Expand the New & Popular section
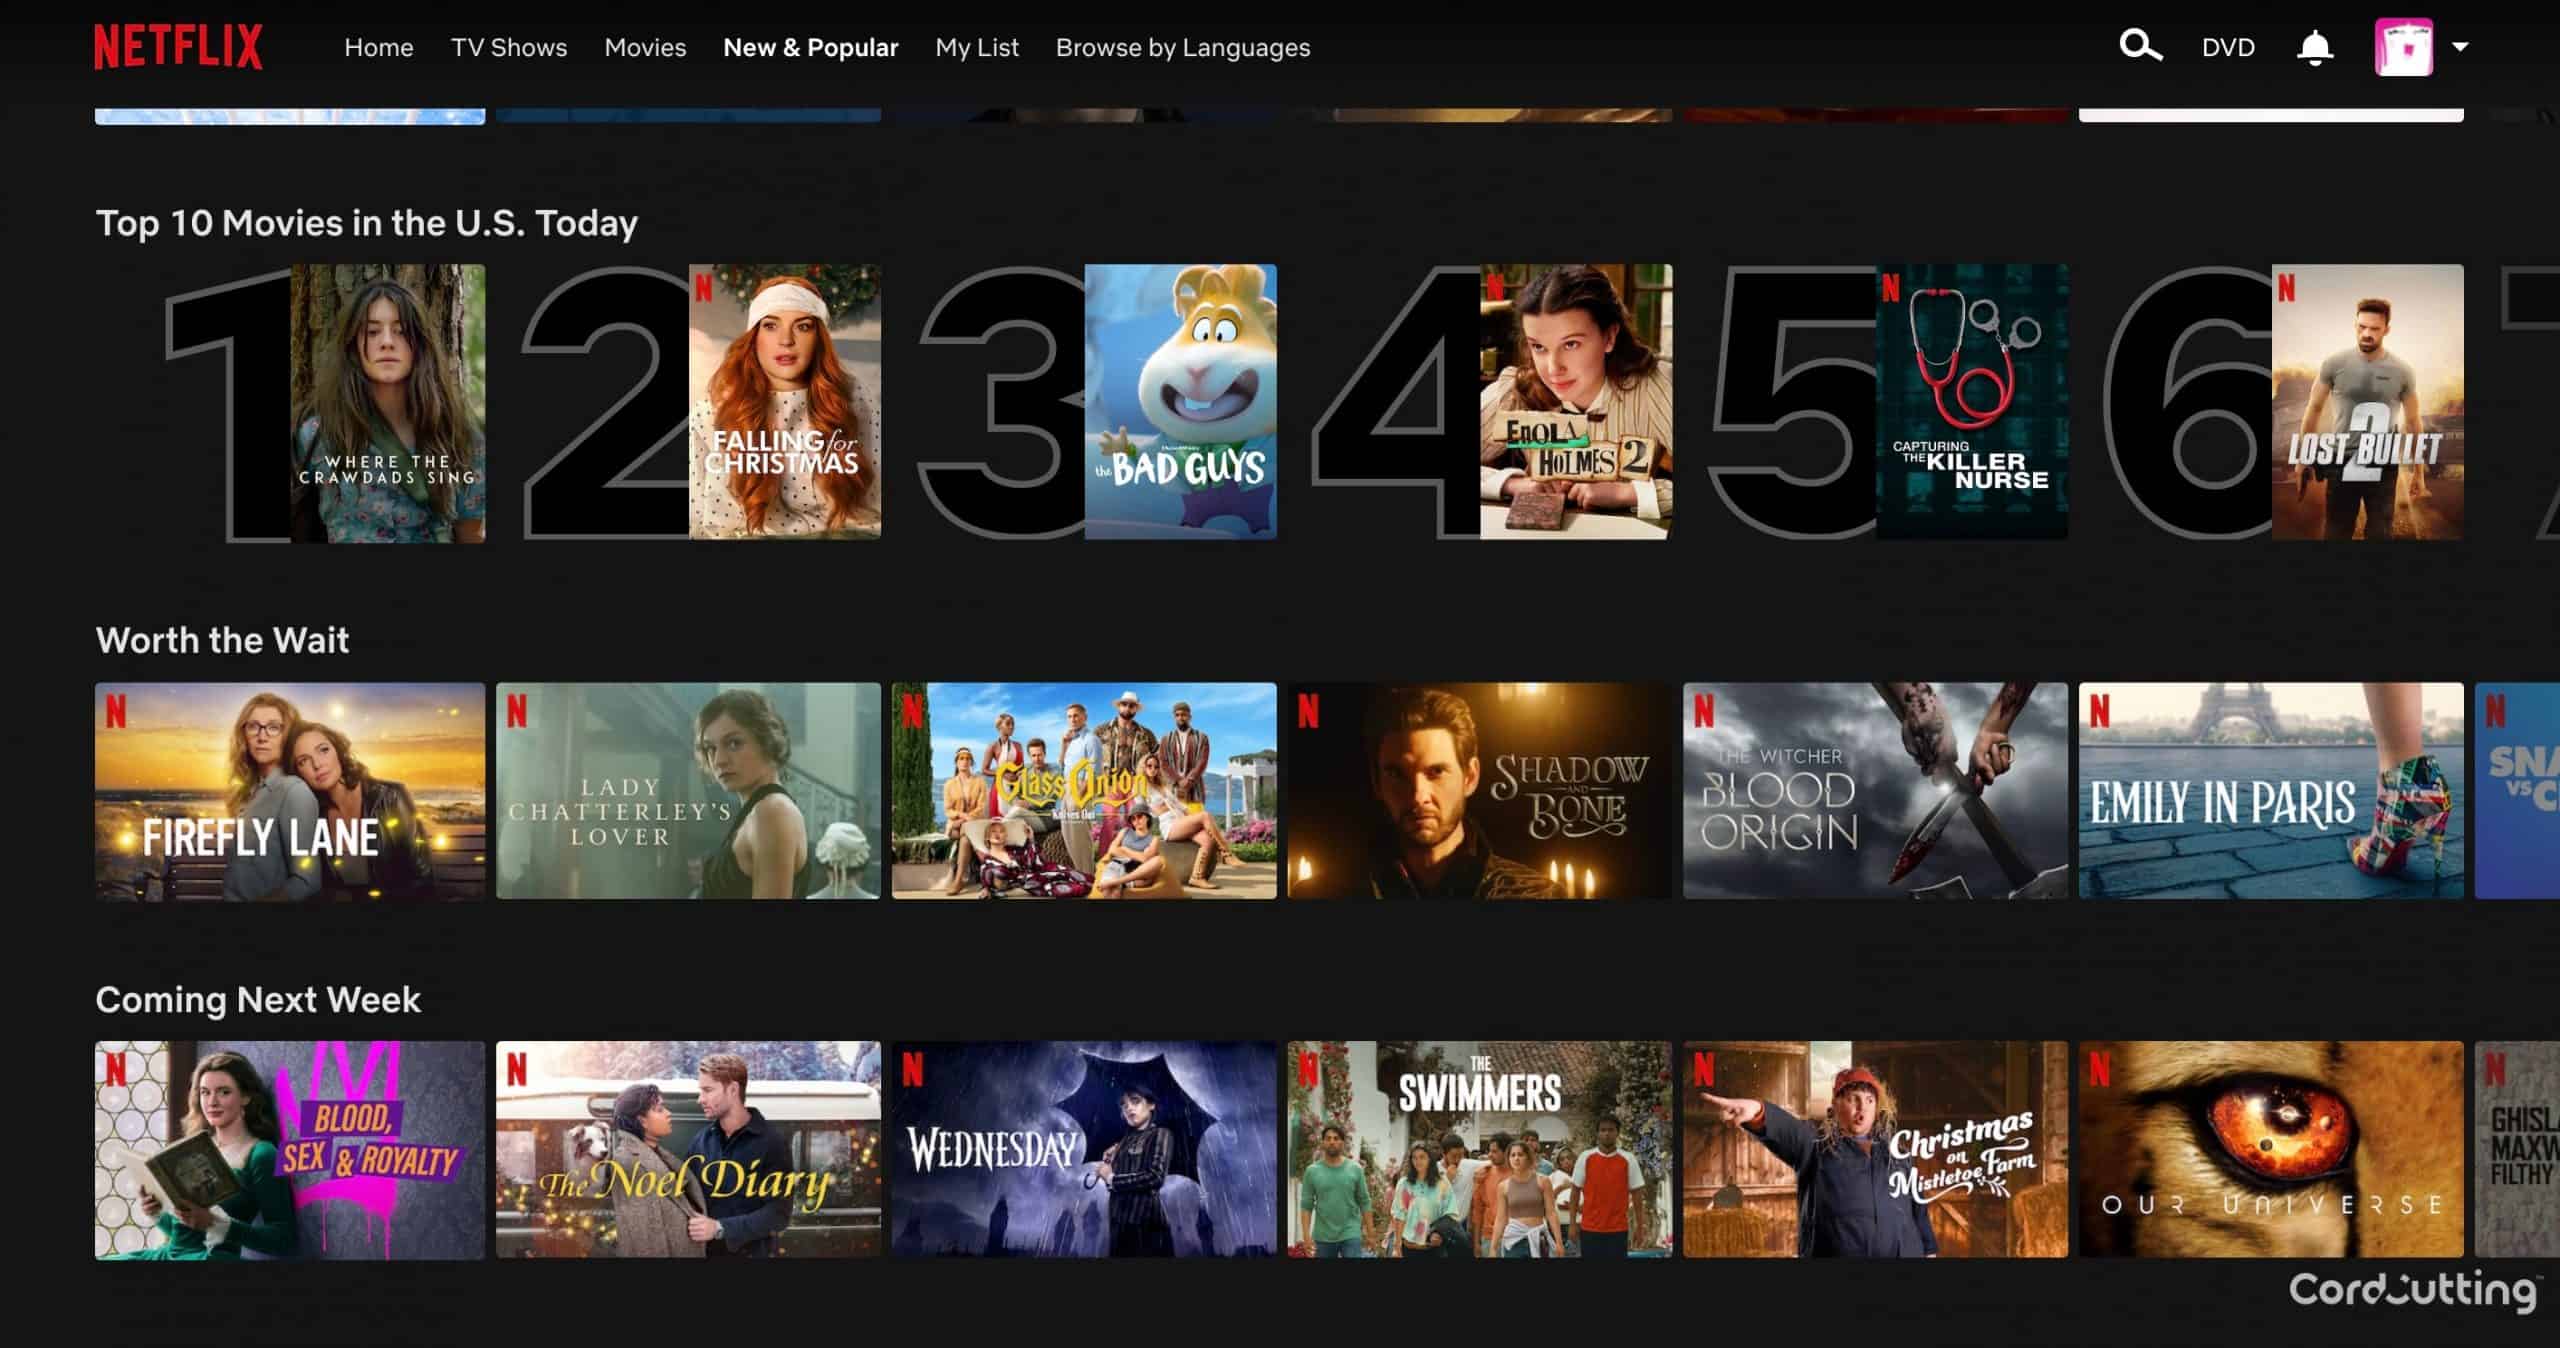The image size is (2560, 1348). coord(811,47)
